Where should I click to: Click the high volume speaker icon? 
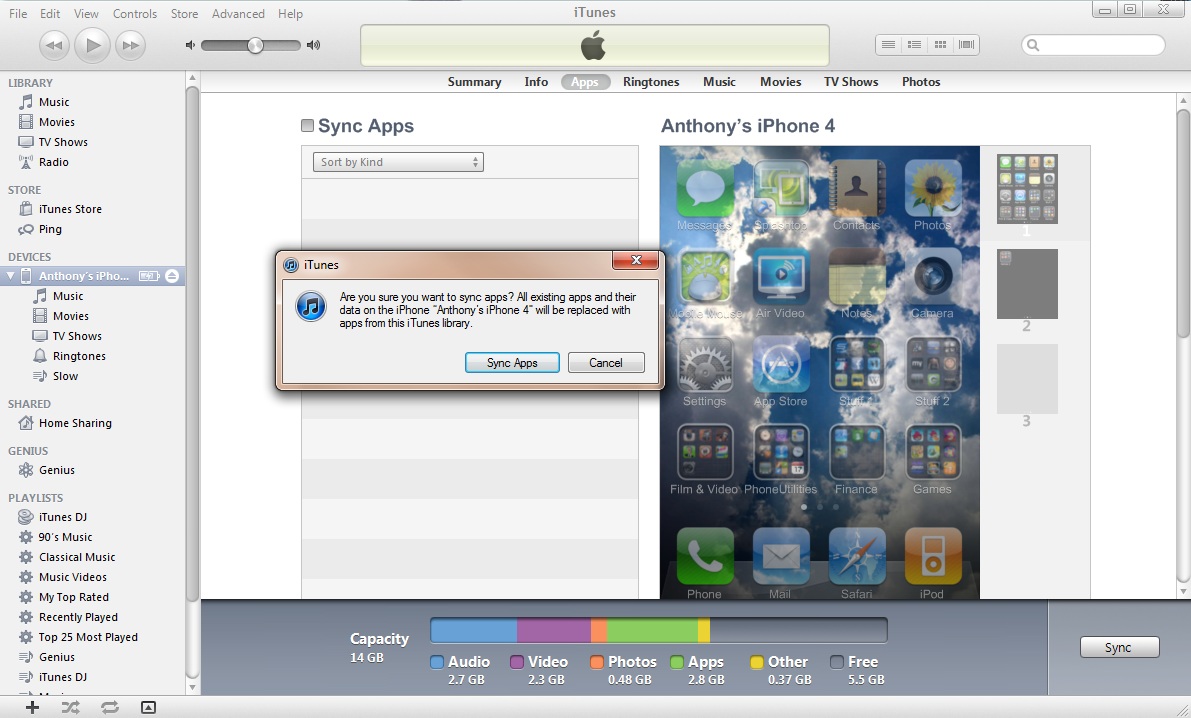click(x=313, y=46)
